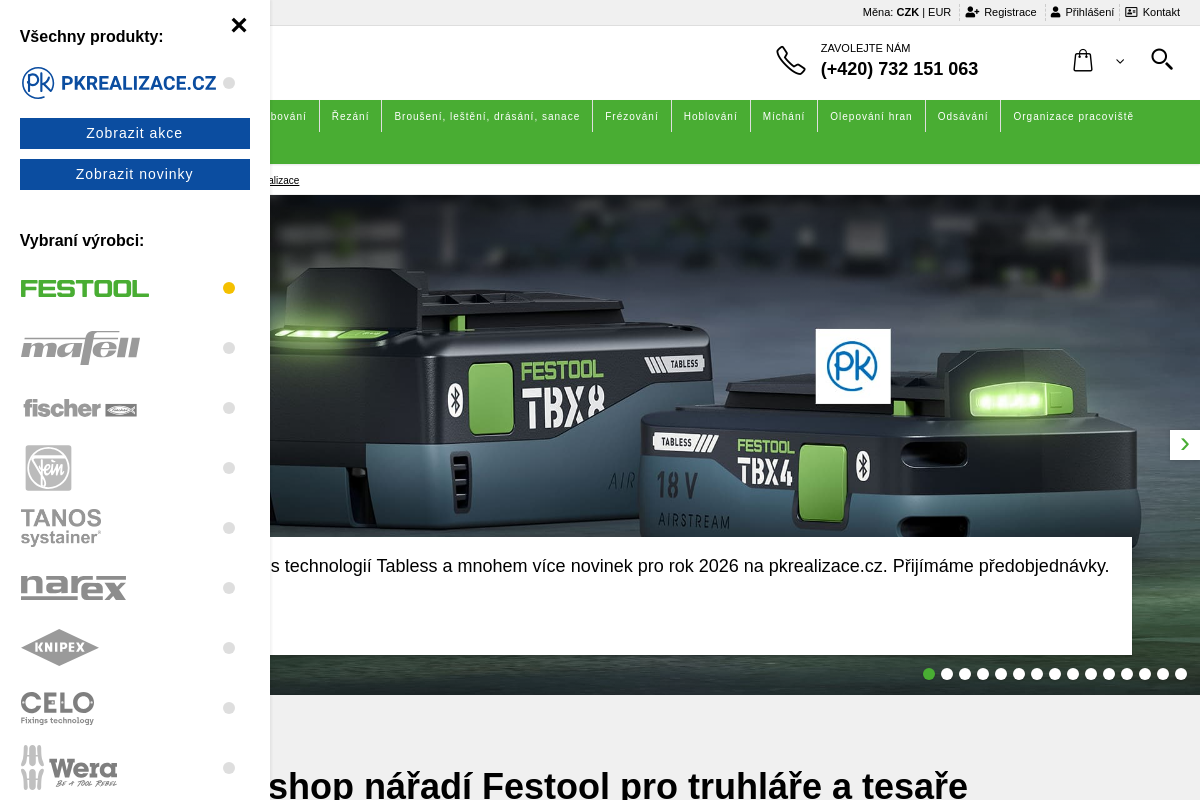Toggle the indicator dot next to CELO
This screenshot has width=1200, height=800.
point(229,708)
